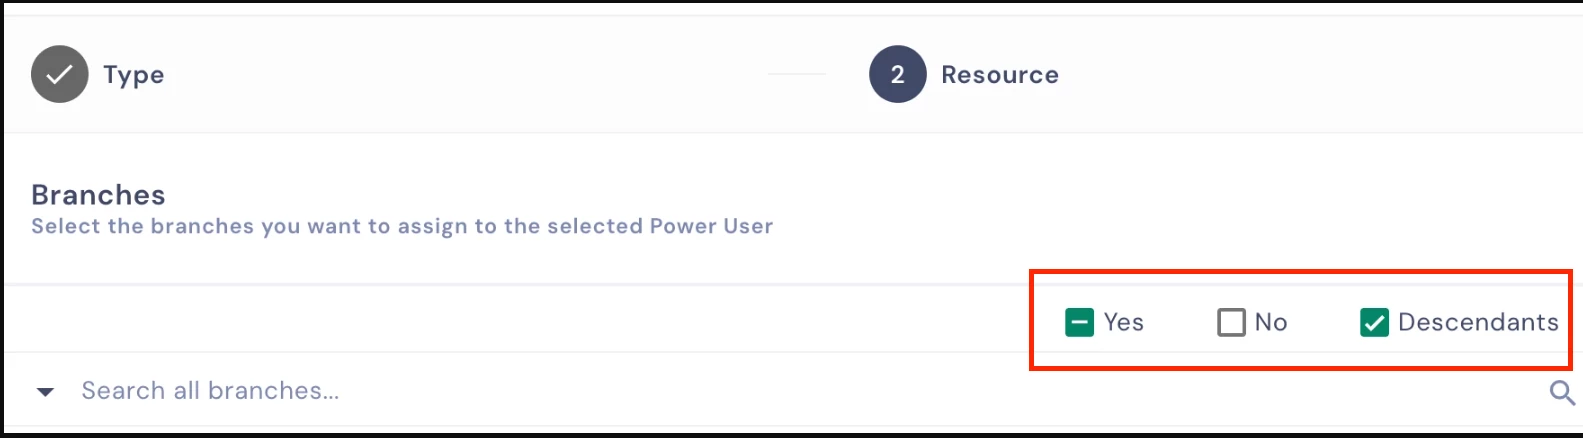
Task: Toggle the Yes filter checkbox
Action: (1079, 322)
